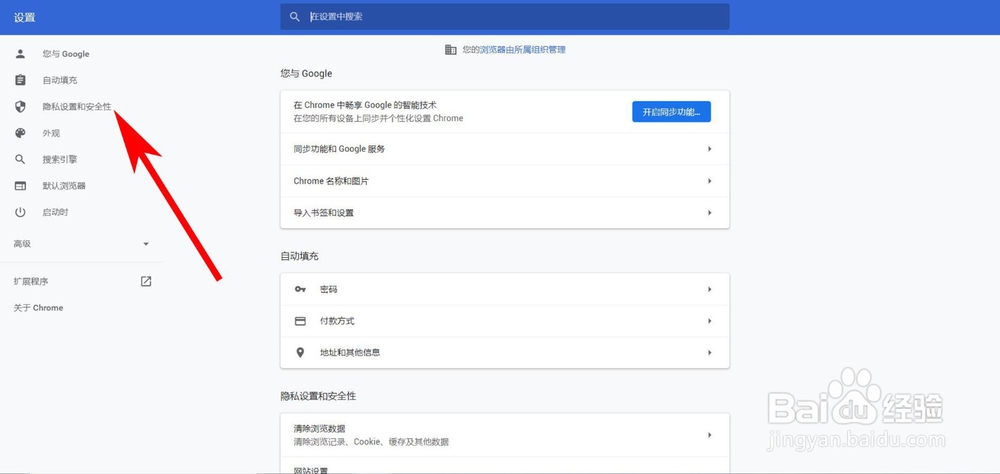Click the search magnifier icon in settings bar
The image size is (1000, 474).
[x=295, y=17]
